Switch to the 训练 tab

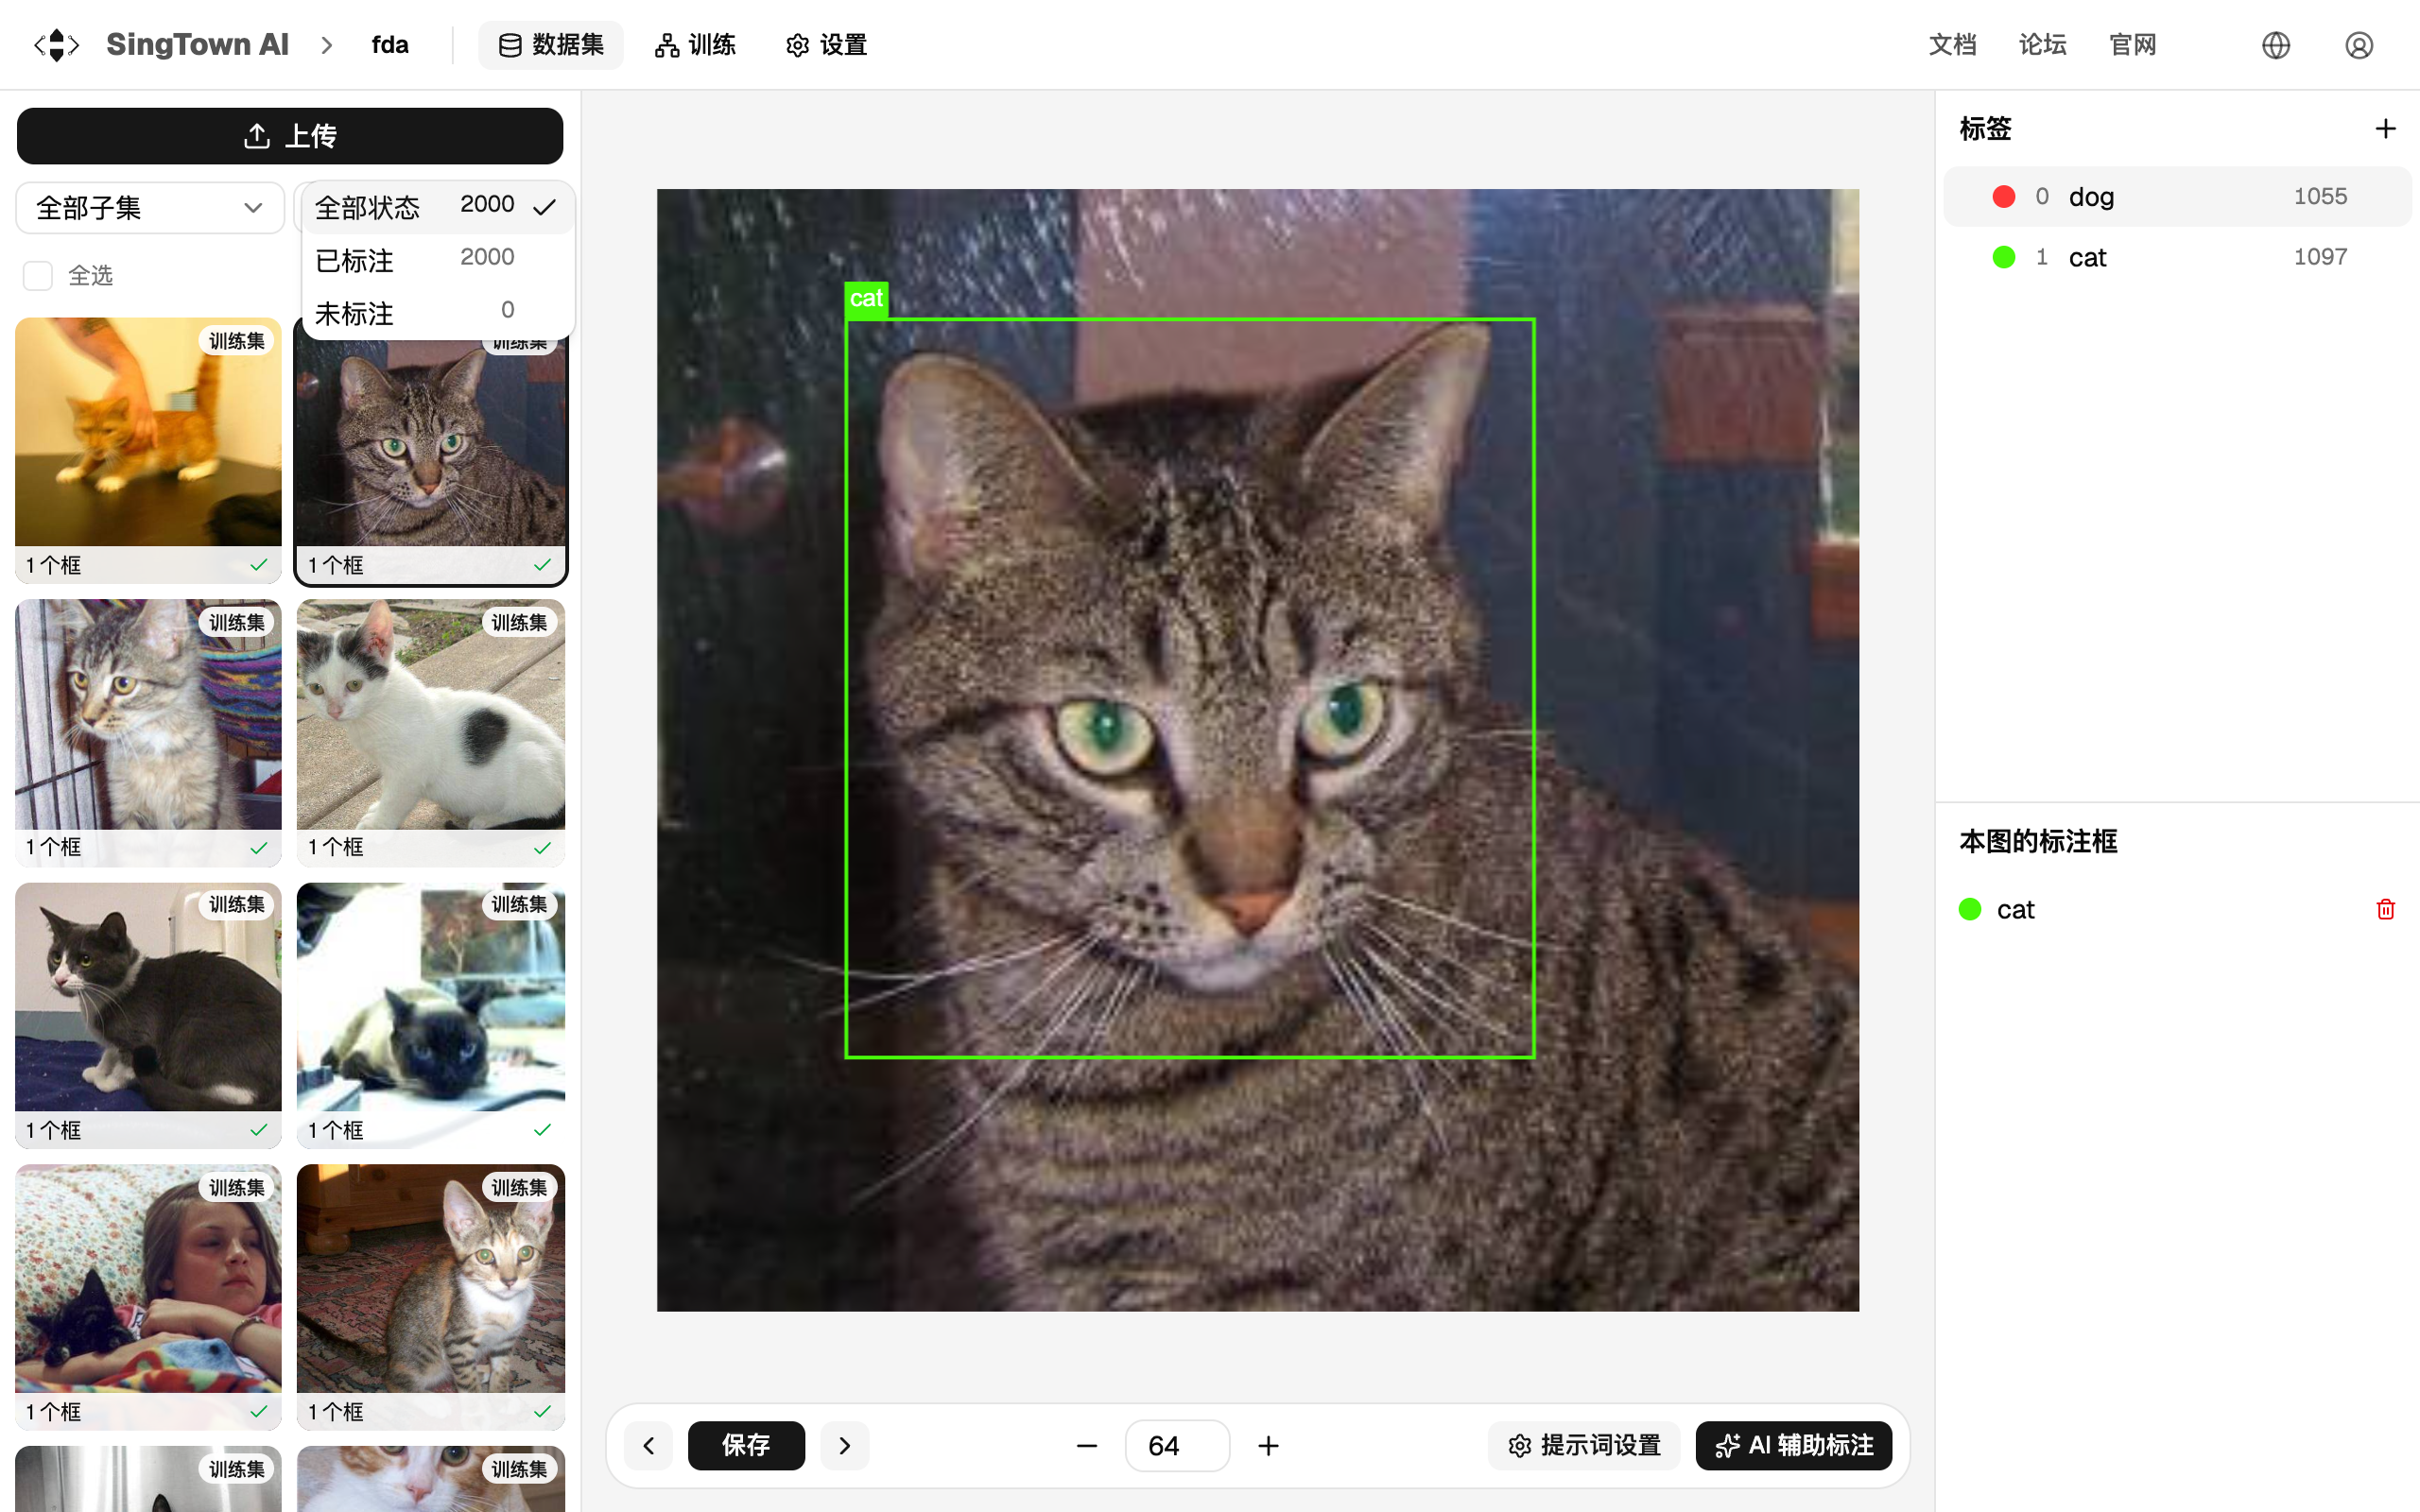pos(695,45)
